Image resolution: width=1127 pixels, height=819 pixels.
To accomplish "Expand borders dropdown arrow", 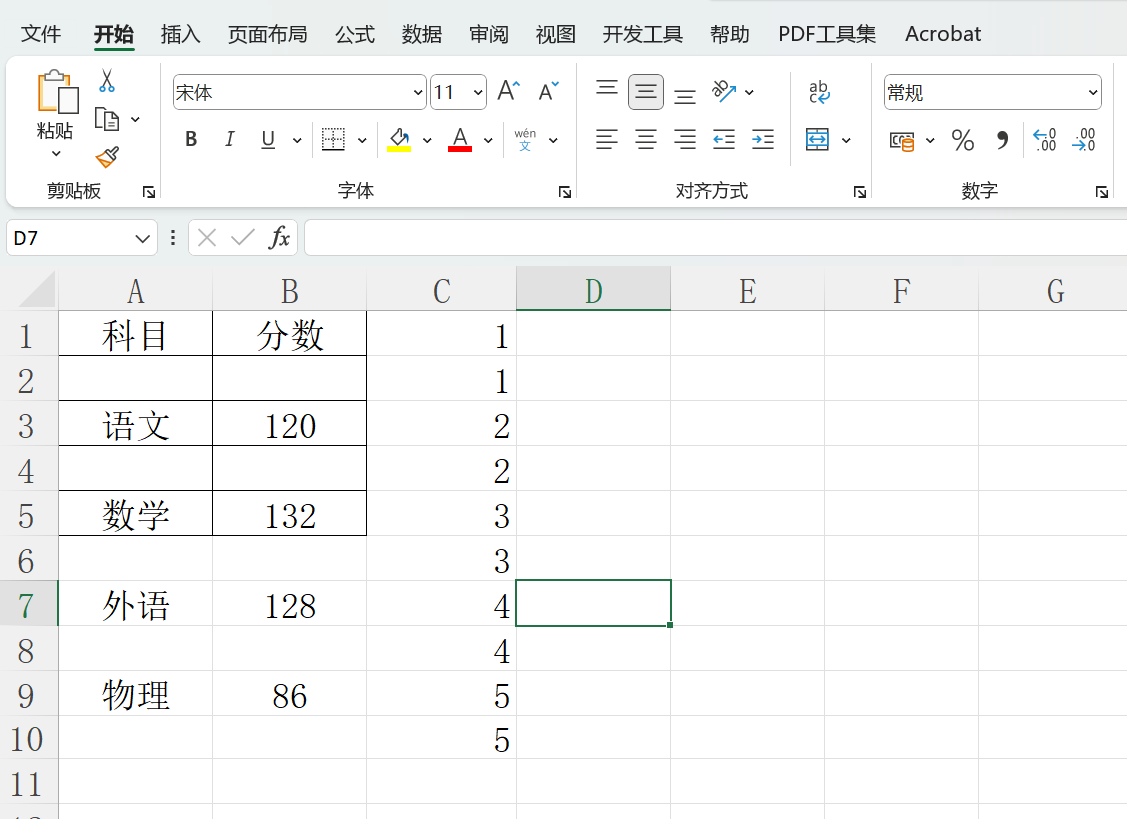I will pyautogui.click(x=362, y=140).
